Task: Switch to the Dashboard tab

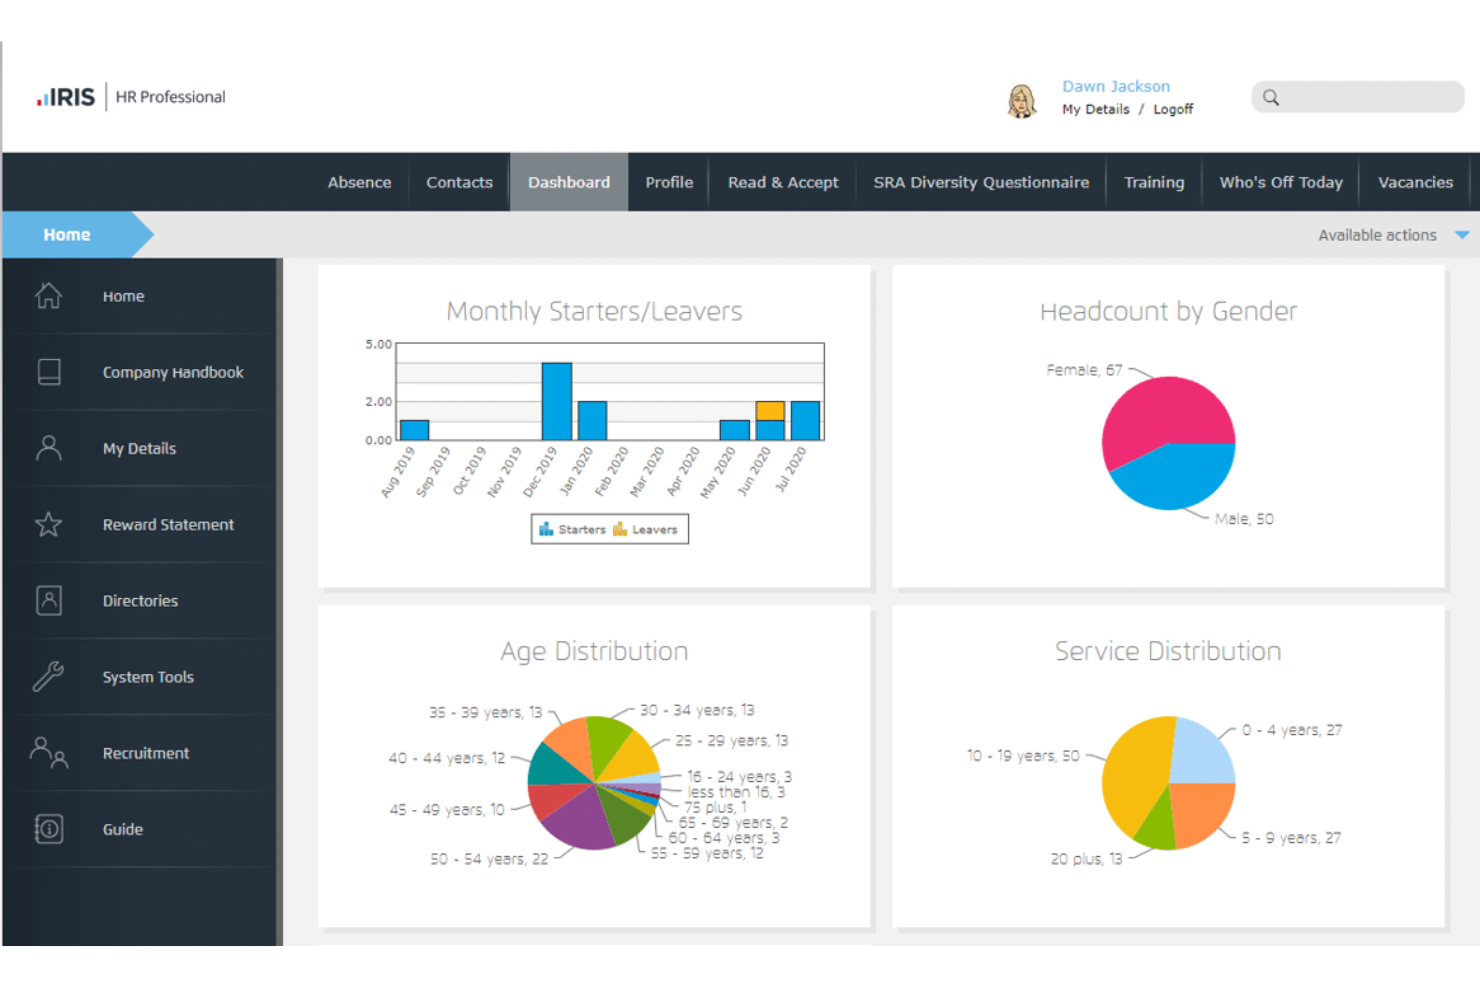Action: [568, 182]
